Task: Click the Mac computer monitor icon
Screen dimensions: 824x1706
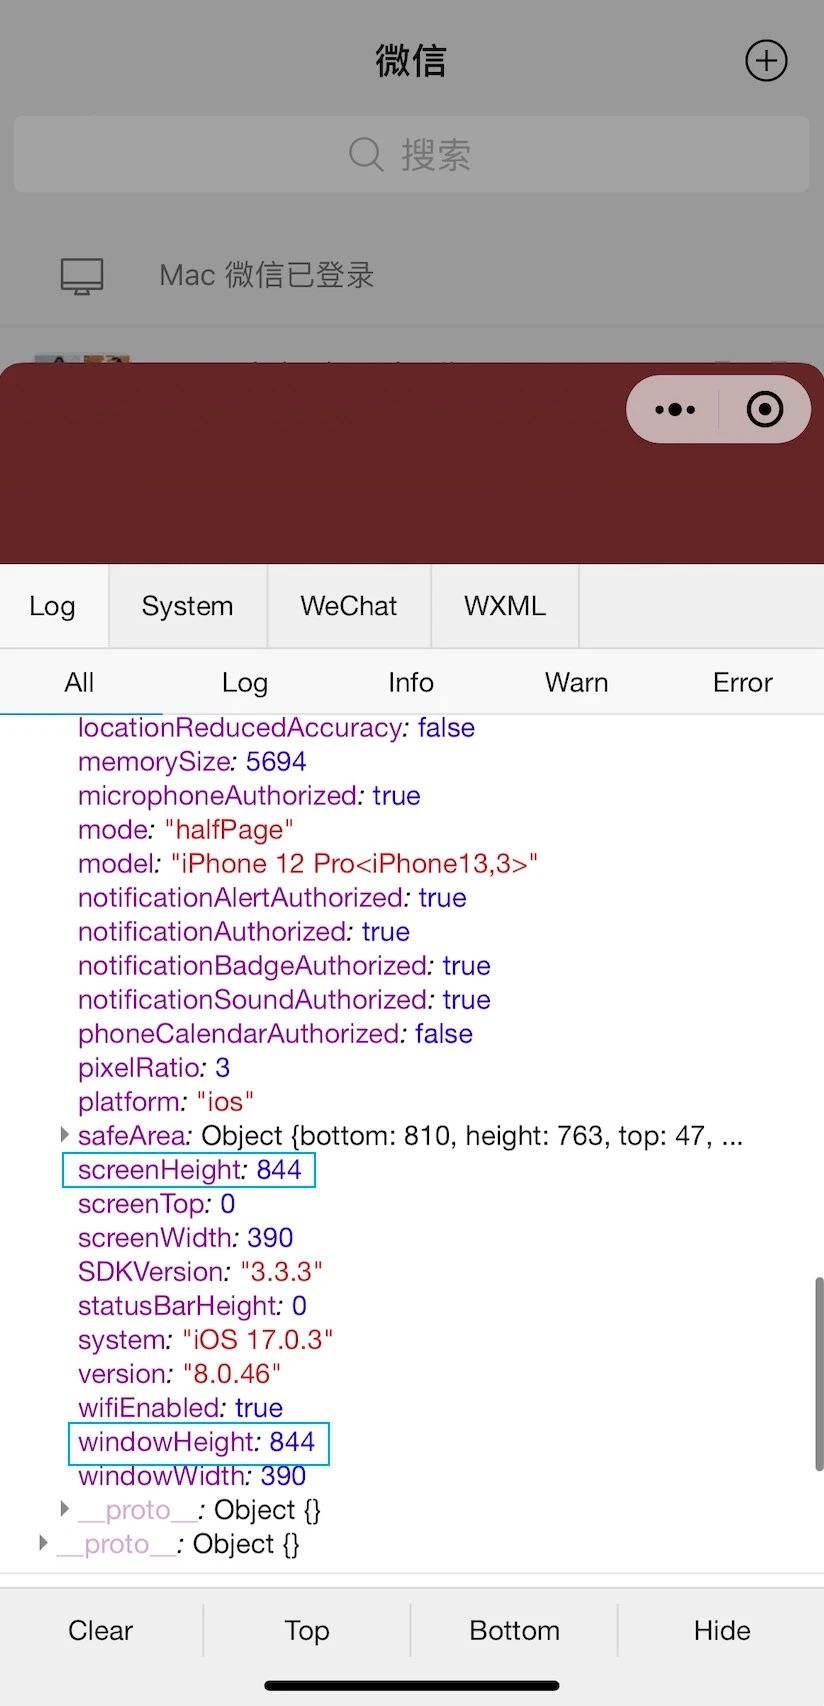Action: click(x=82, y=276)
